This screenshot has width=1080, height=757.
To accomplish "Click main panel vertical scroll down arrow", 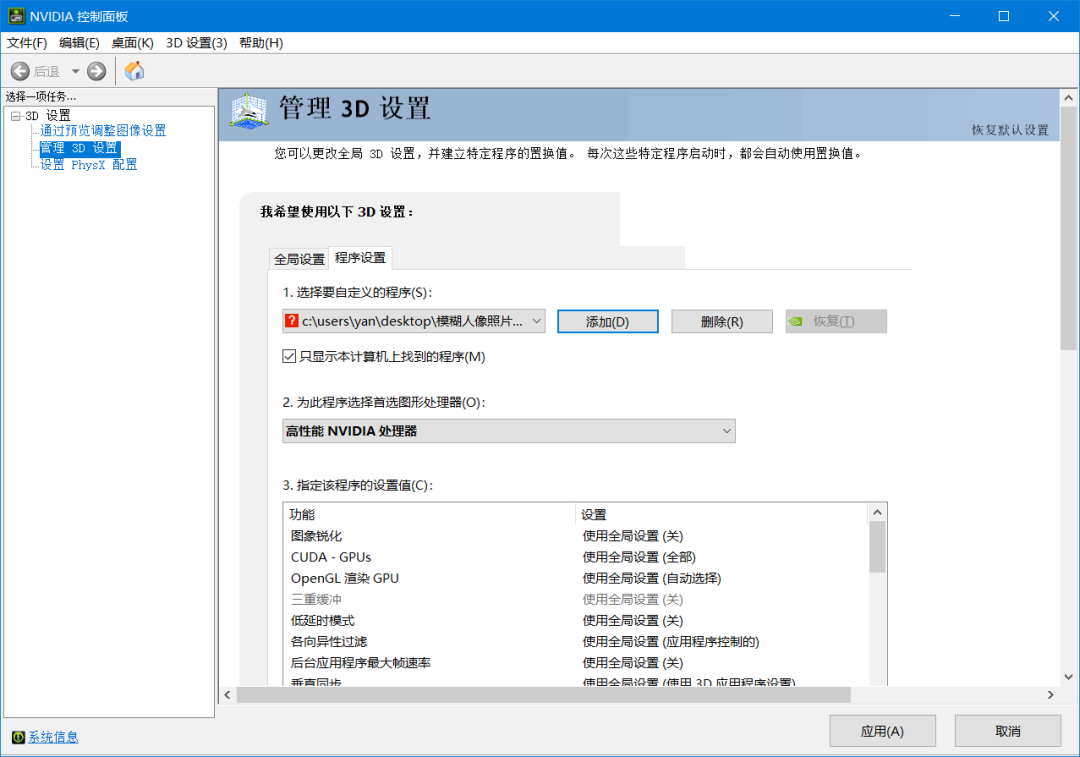I will 1068,677.
